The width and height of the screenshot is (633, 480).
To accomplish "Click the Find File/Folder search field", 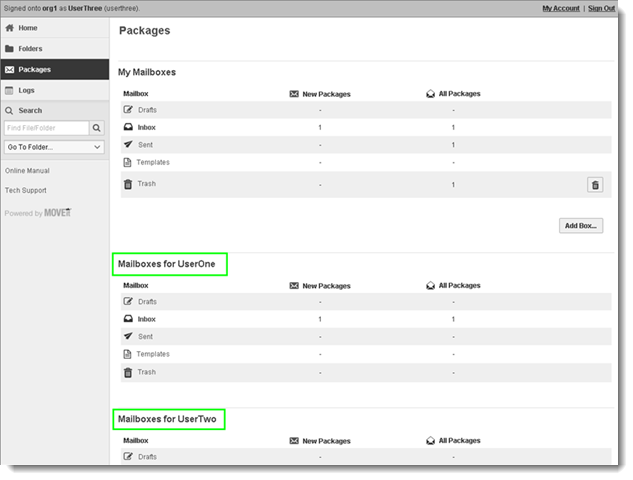I will 46,128.
